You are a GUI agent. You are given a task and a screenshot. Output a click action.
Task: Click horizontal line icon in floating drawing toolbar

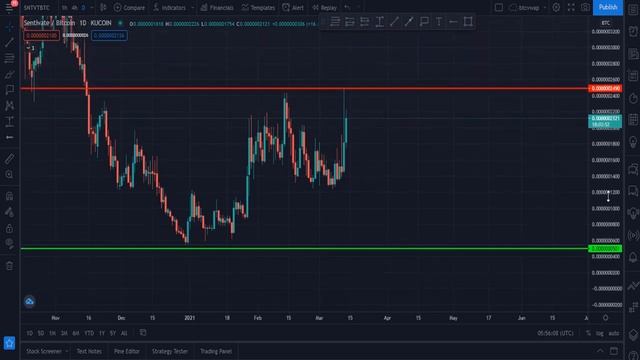pos(453,22)
